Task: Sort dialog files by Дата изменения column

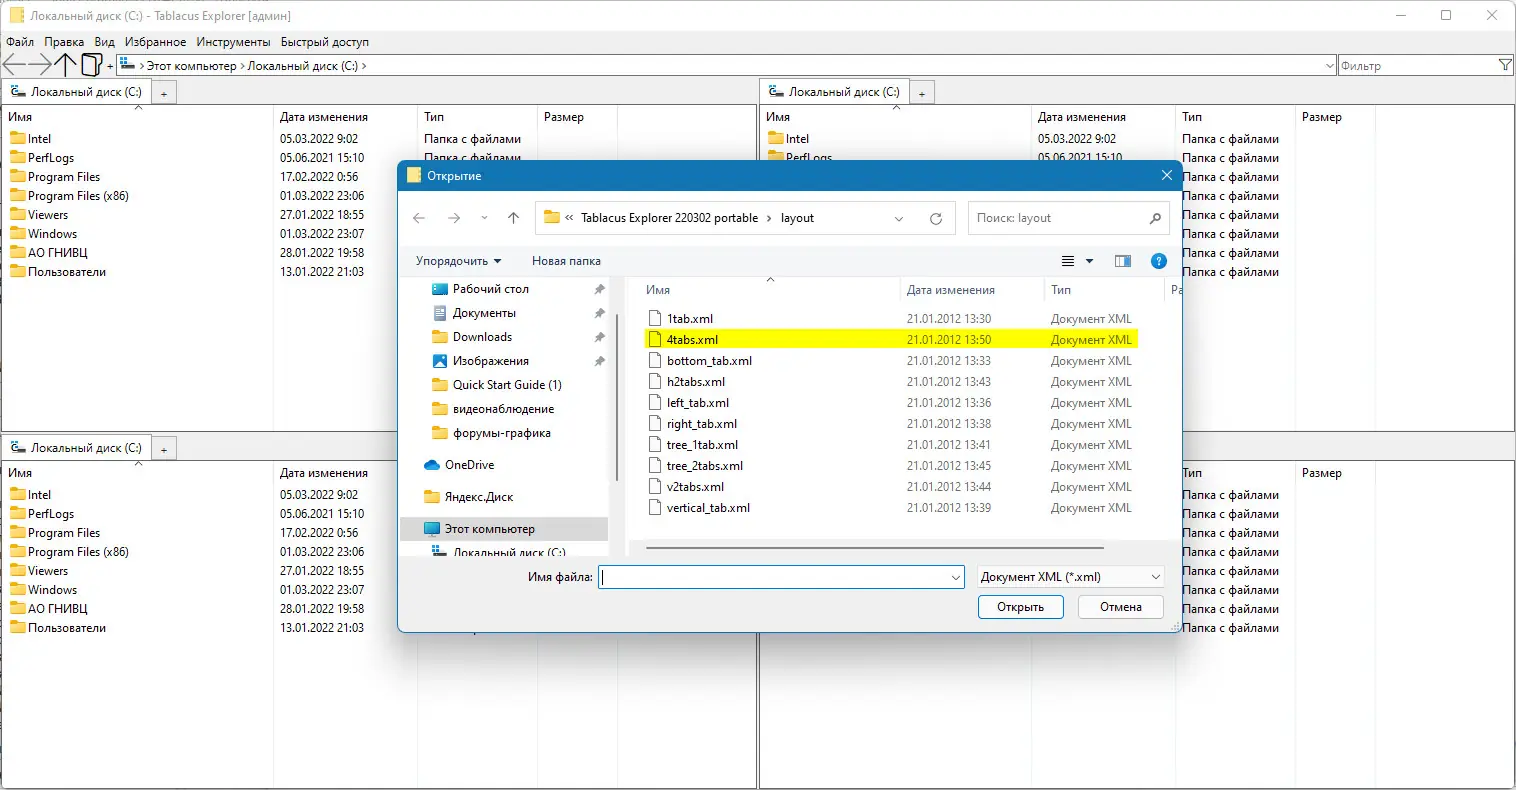Action: click(950, 290)
